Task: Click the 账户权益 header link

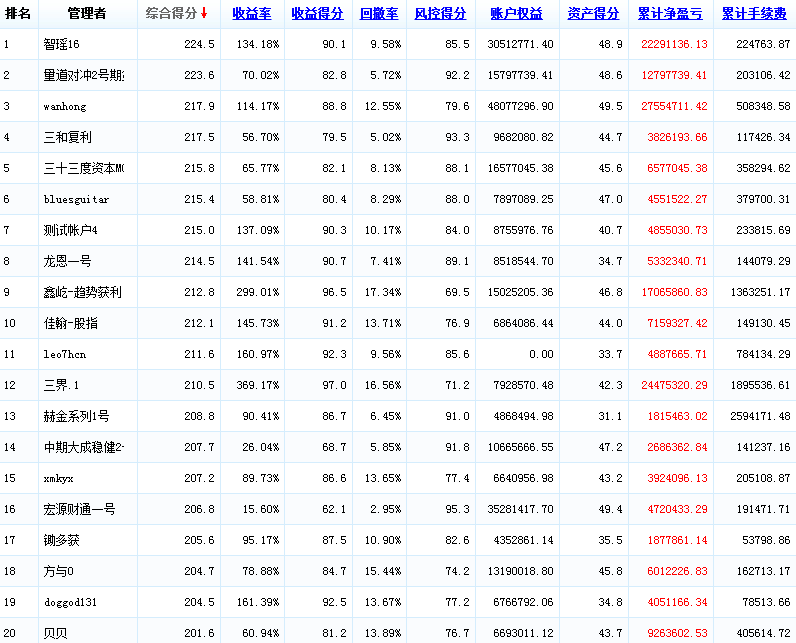Action: (517, 14)
